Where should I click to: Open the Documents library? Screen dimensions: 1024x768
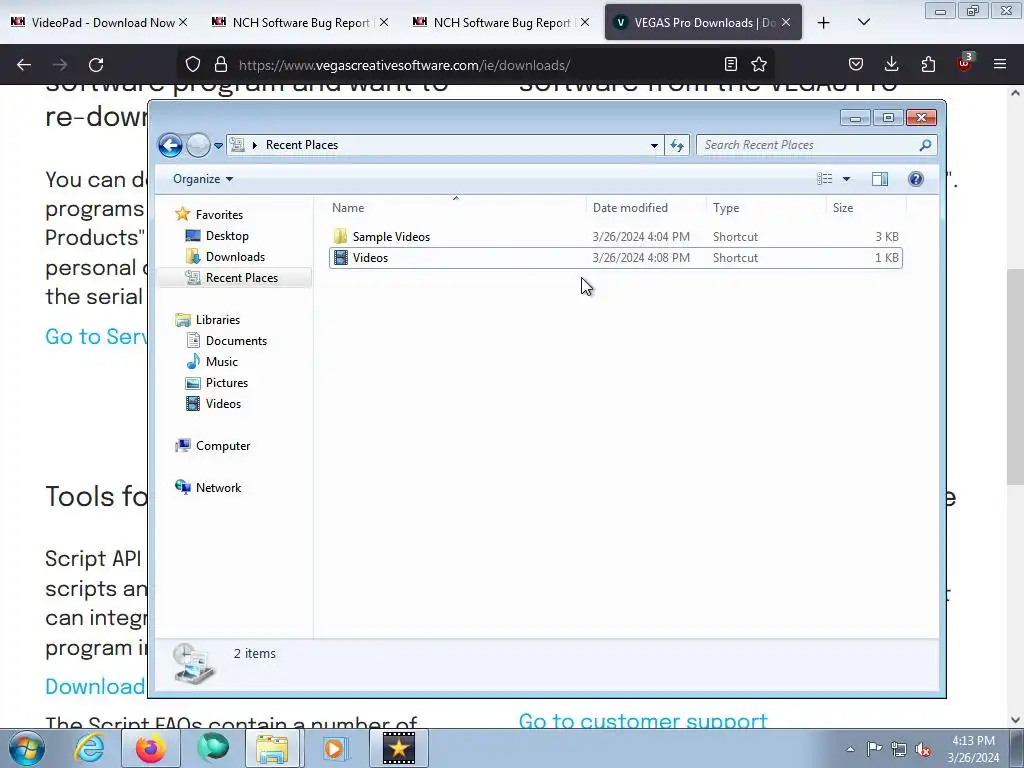pos(236,341)
